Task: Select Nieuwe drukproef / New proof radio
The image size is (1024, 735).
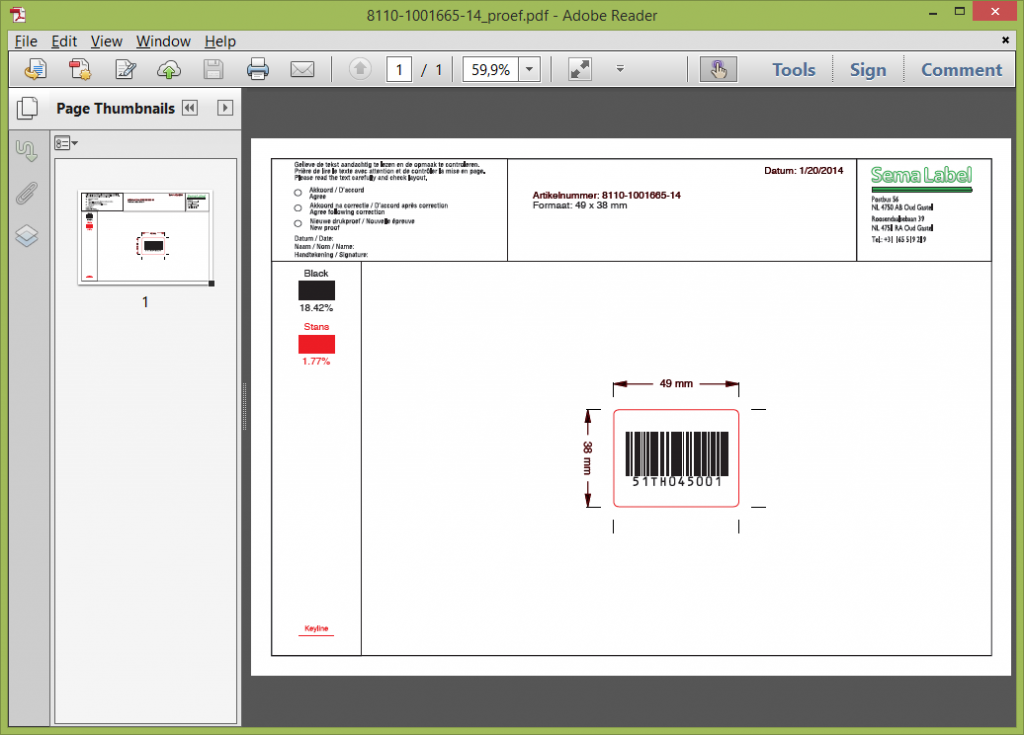Action: coord(298,223)
